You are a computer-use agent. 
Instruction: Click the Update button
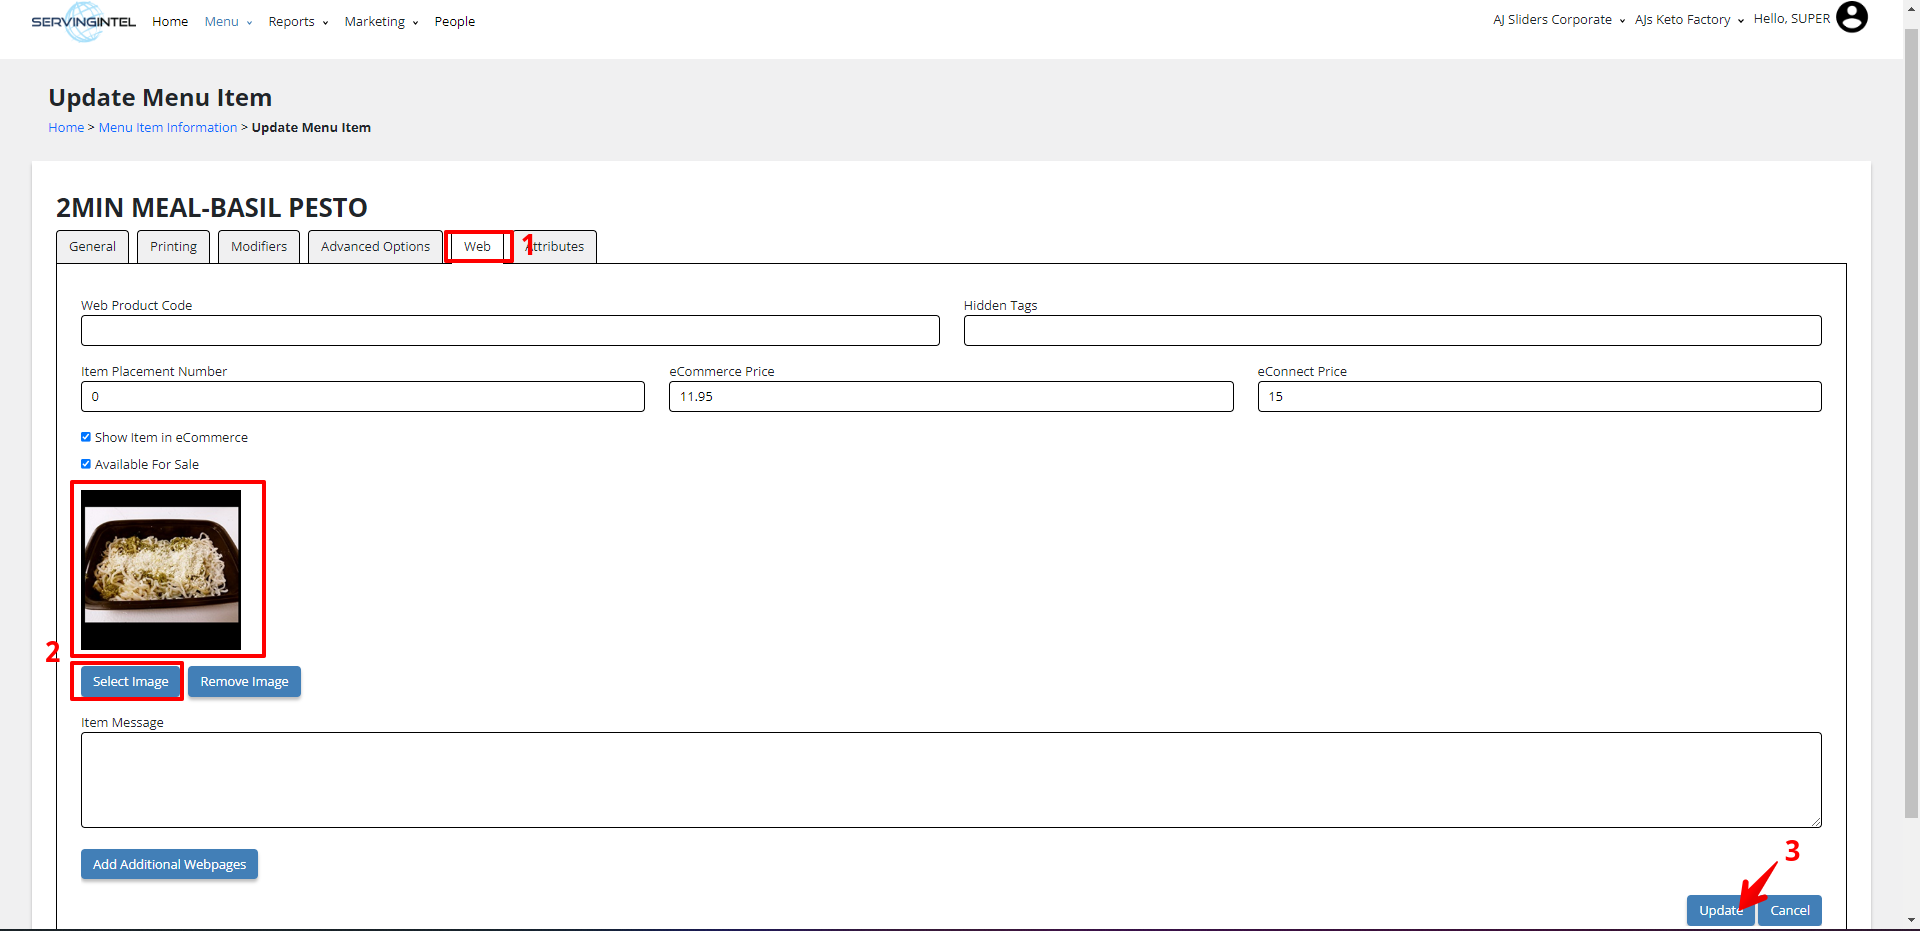1719,910
